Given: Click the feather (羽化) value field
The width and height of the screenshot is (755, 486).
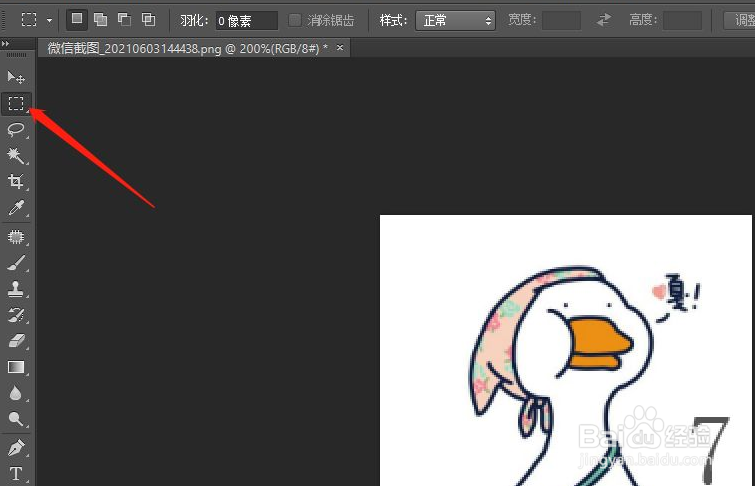Looking at the screenshot, I should pyautogui.click(x=247, y=21).
